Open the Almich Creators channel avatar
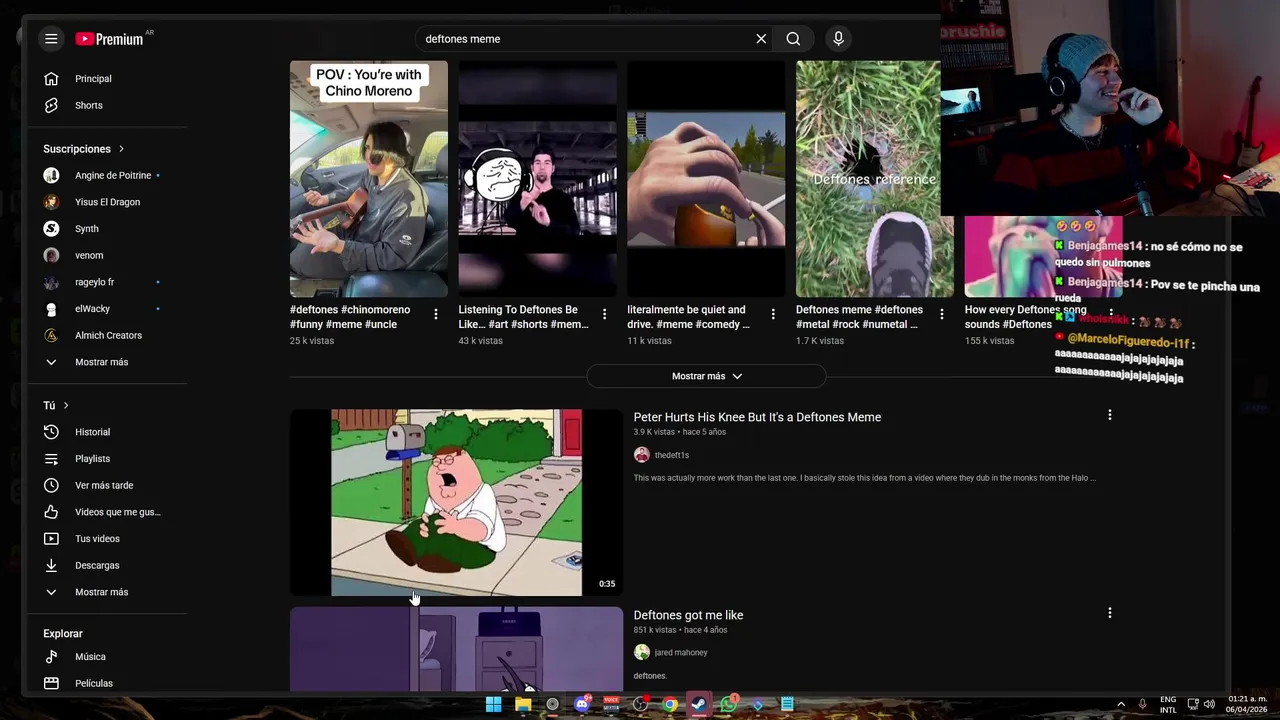The width and height of the screenshot is (1280, 720). pos(51,335)
